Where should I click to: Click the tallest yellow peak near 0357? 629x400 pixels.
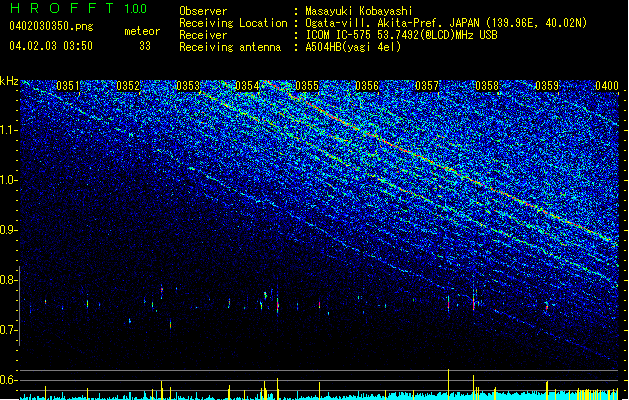(x=448, y=384)
